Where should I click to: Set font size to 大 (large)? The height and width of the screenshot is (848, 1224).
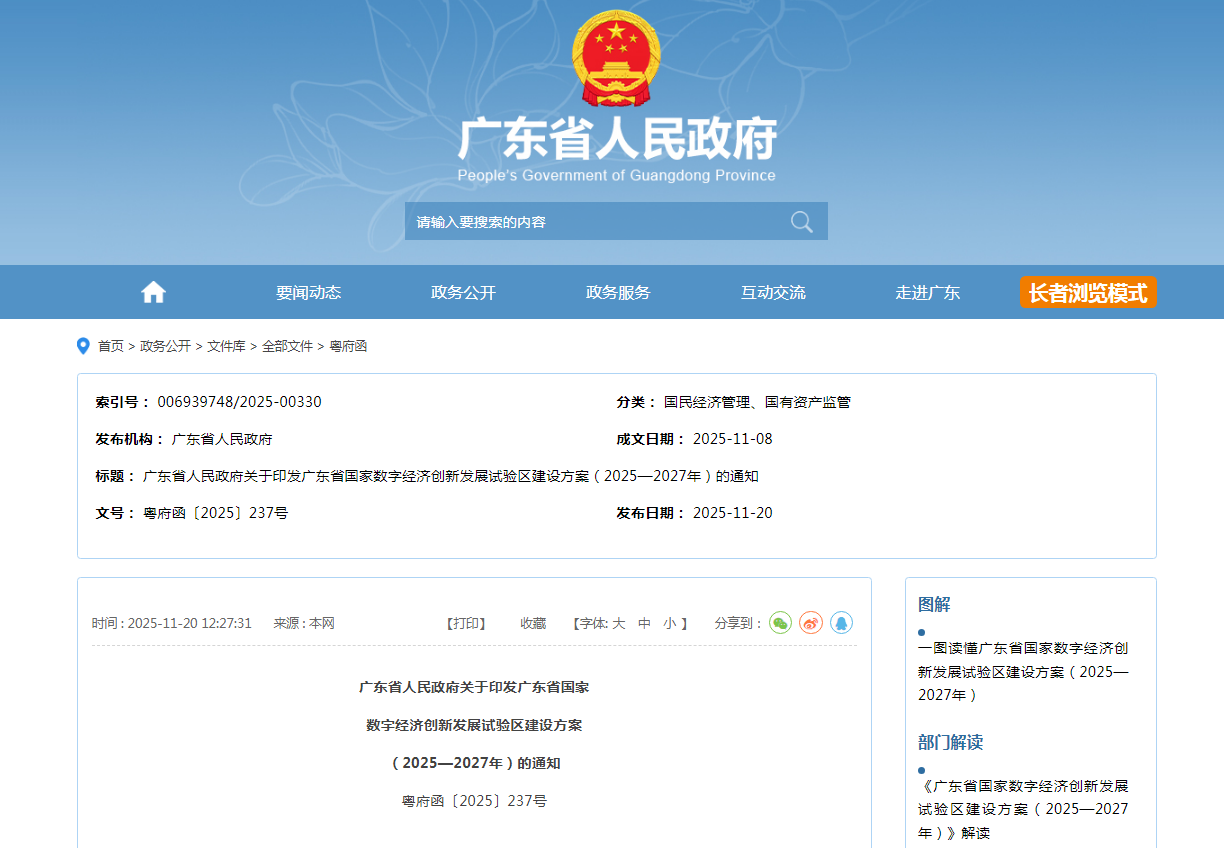[x=619, y=623]
